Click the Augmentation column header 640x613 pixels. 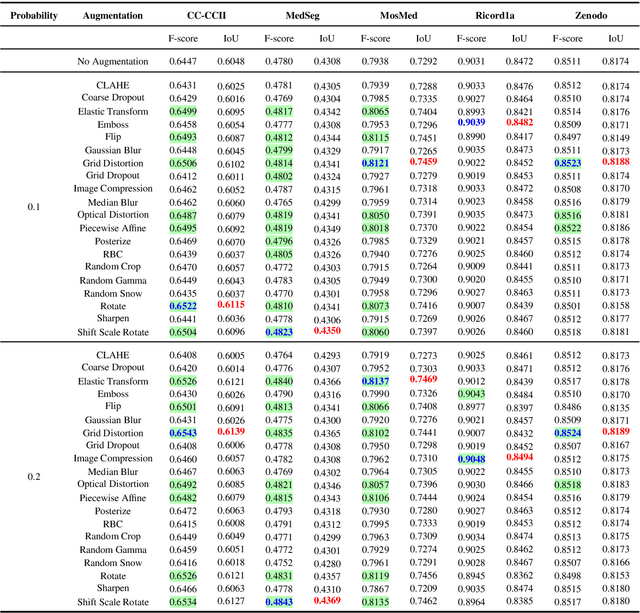point(113,16)
